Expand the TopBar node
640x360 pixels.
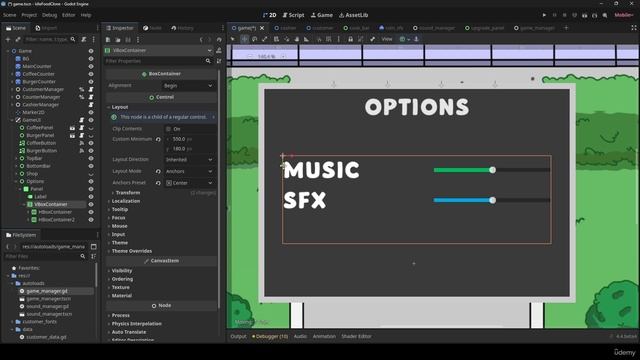[x=16, y=158]
